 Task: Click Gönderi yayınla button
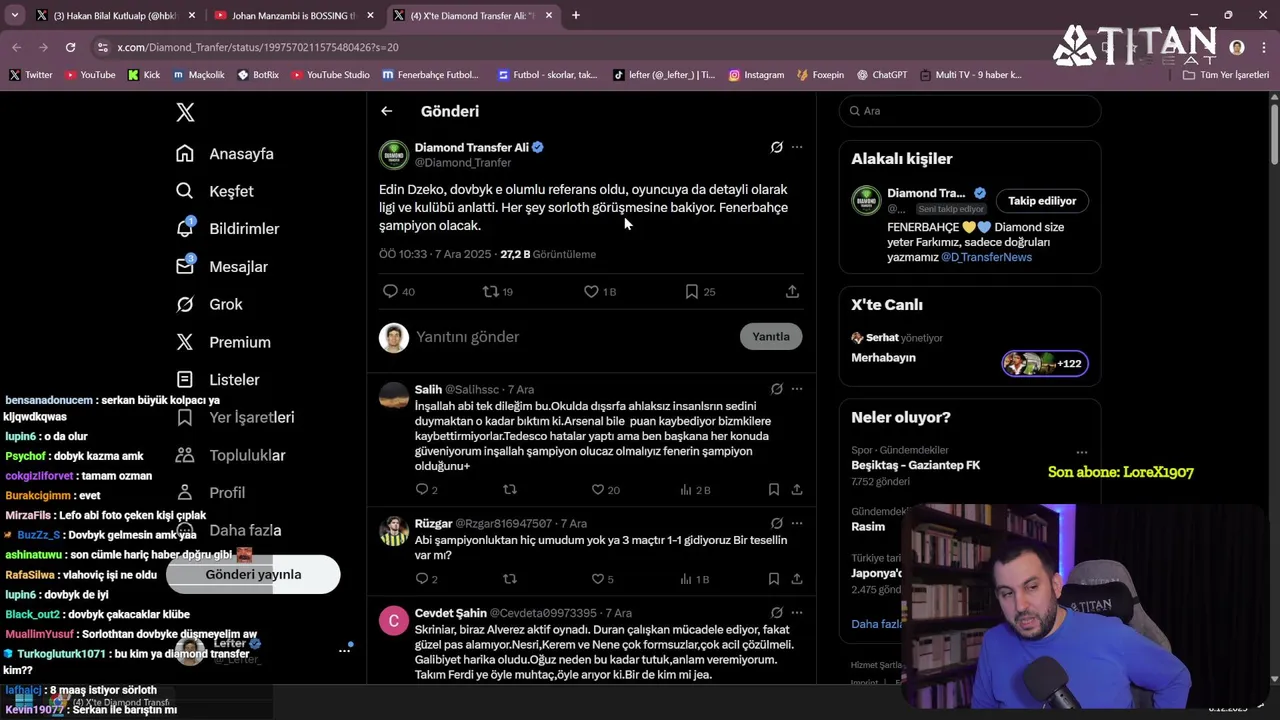tap(253, 575)
